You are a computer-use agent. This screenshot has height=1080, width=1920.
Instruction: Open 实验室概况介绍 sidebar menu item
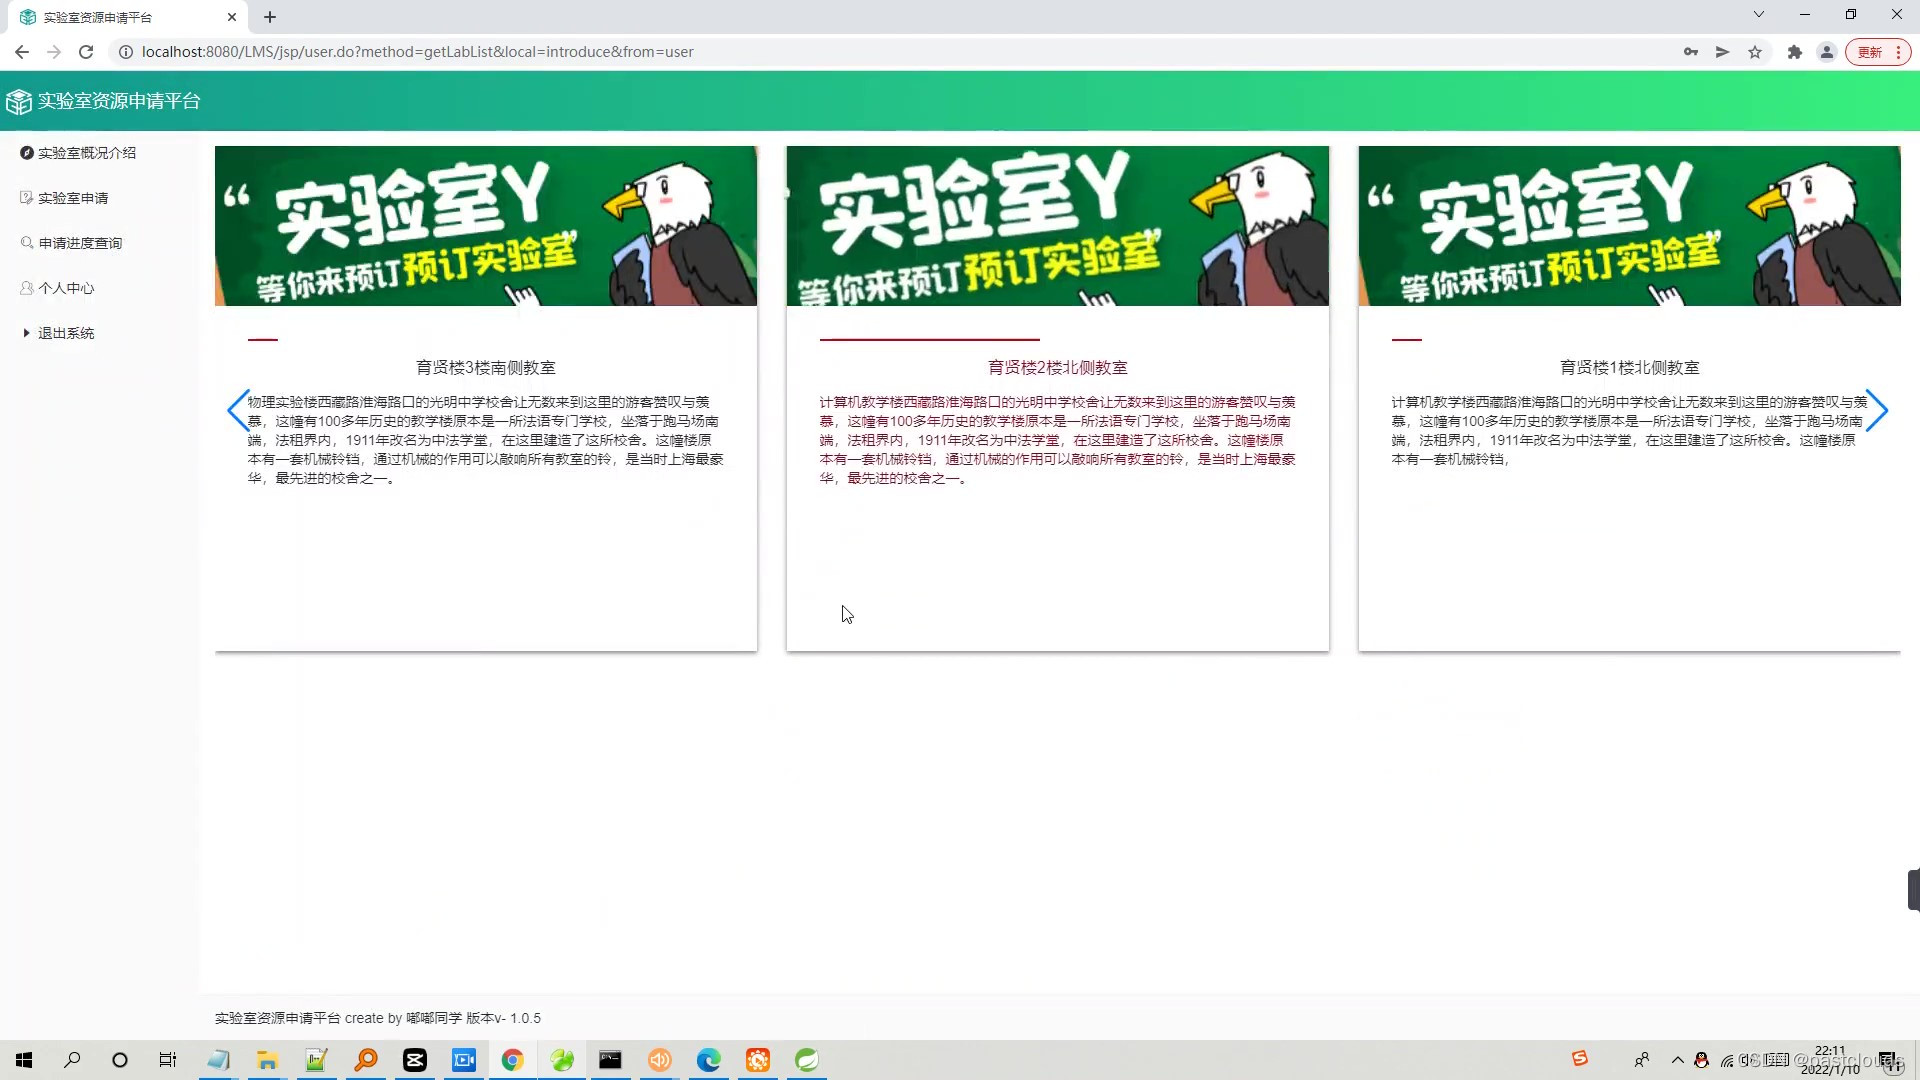point(86,153)
